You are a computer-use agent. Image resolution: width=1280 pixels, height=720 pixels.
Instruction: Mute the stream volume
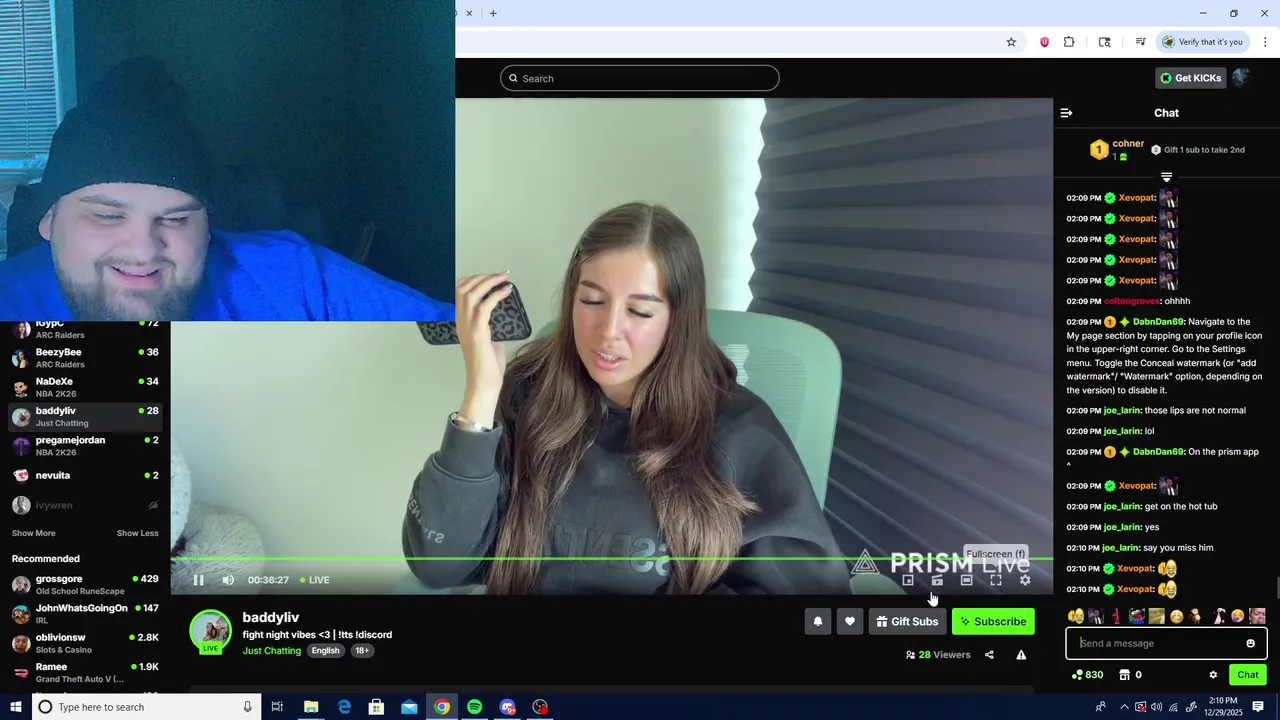pos(228,580)
